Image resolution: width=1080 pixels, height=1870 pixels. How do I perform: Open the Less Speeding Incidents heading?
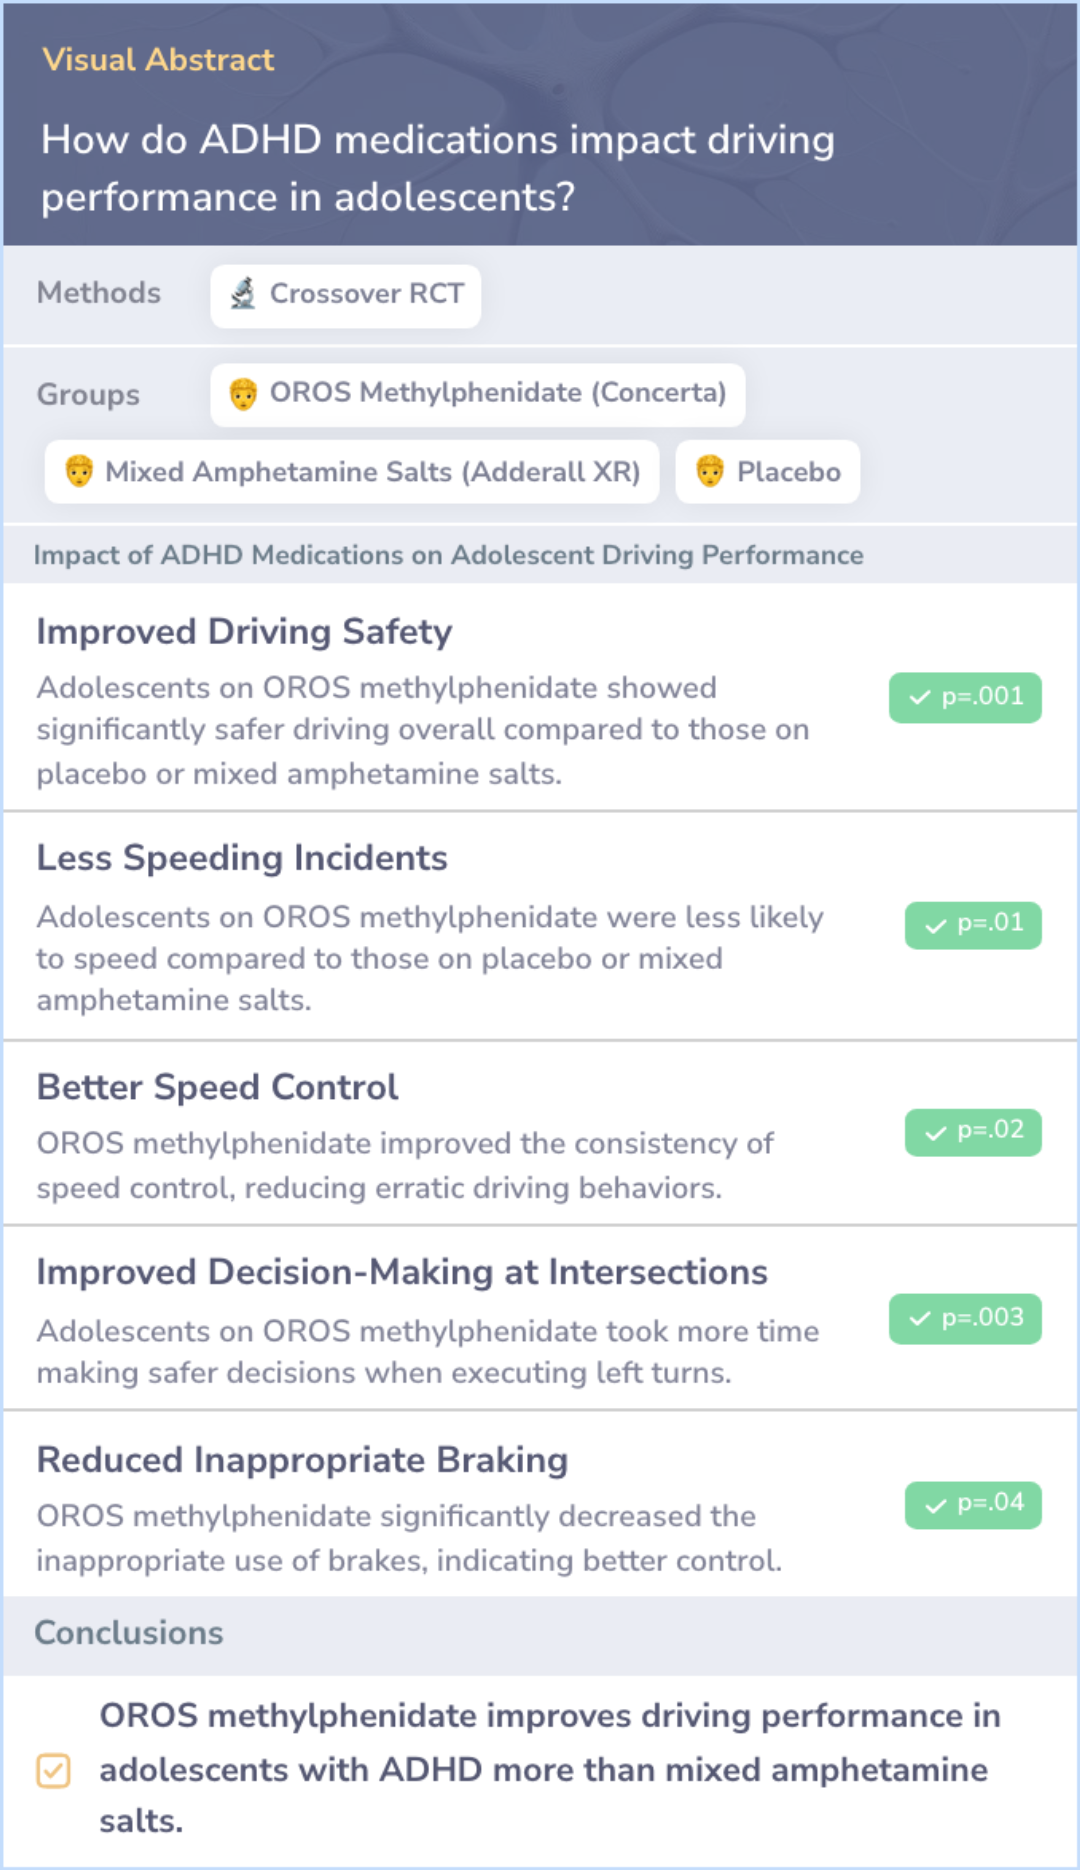pos(242,858)
